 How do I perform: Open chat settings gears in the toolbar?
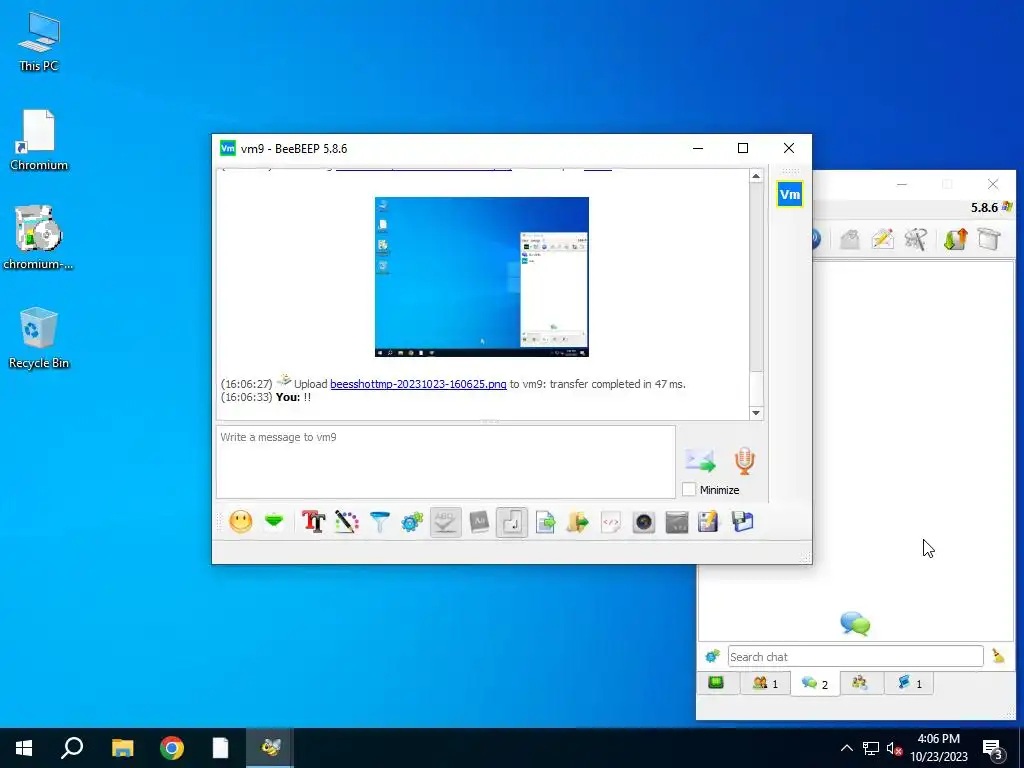[412, 522]
